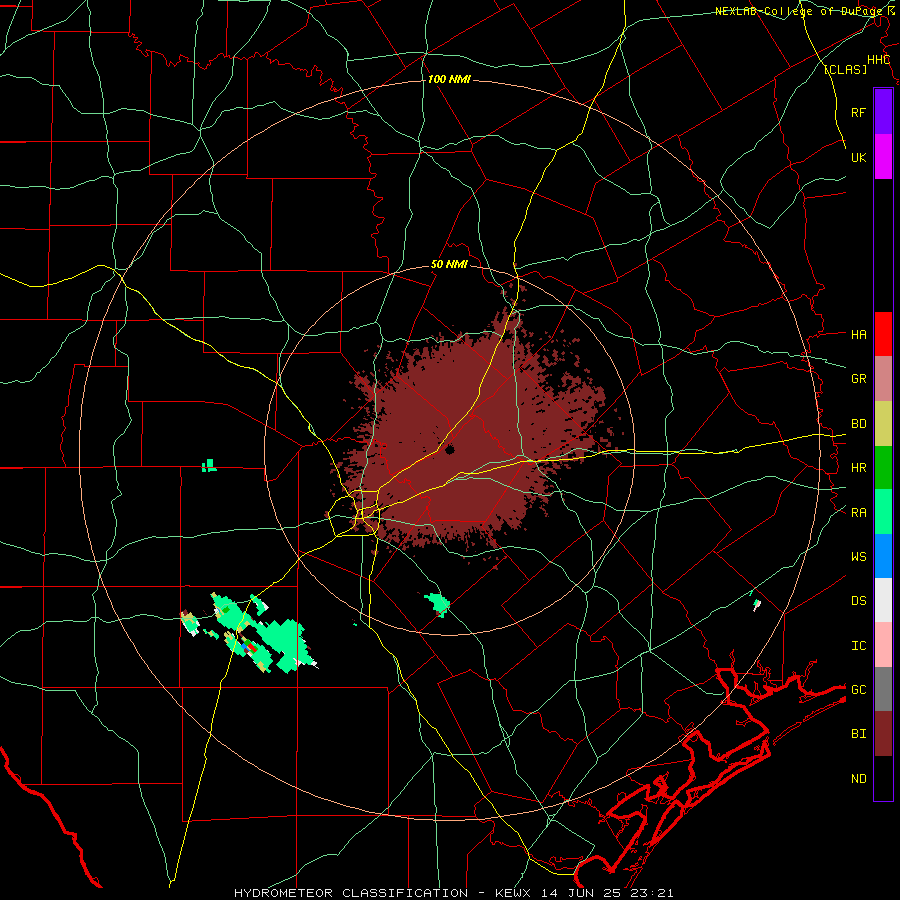Click the RA light green legend swatch
This screenshot has height=900, width=900.
pyautogui.click(x=883, y=512)
